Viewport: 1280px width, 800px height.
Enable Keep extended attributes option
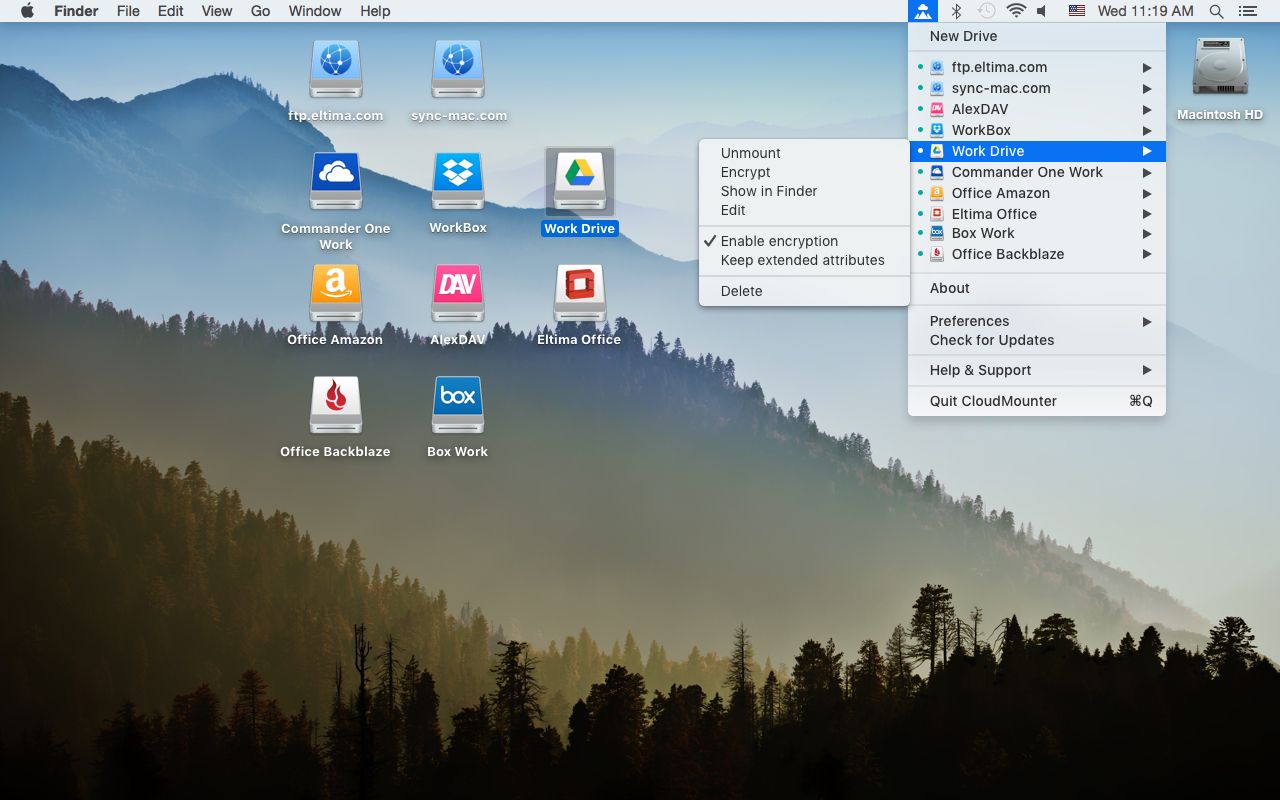pyautogui.click(x=804, y=260)
